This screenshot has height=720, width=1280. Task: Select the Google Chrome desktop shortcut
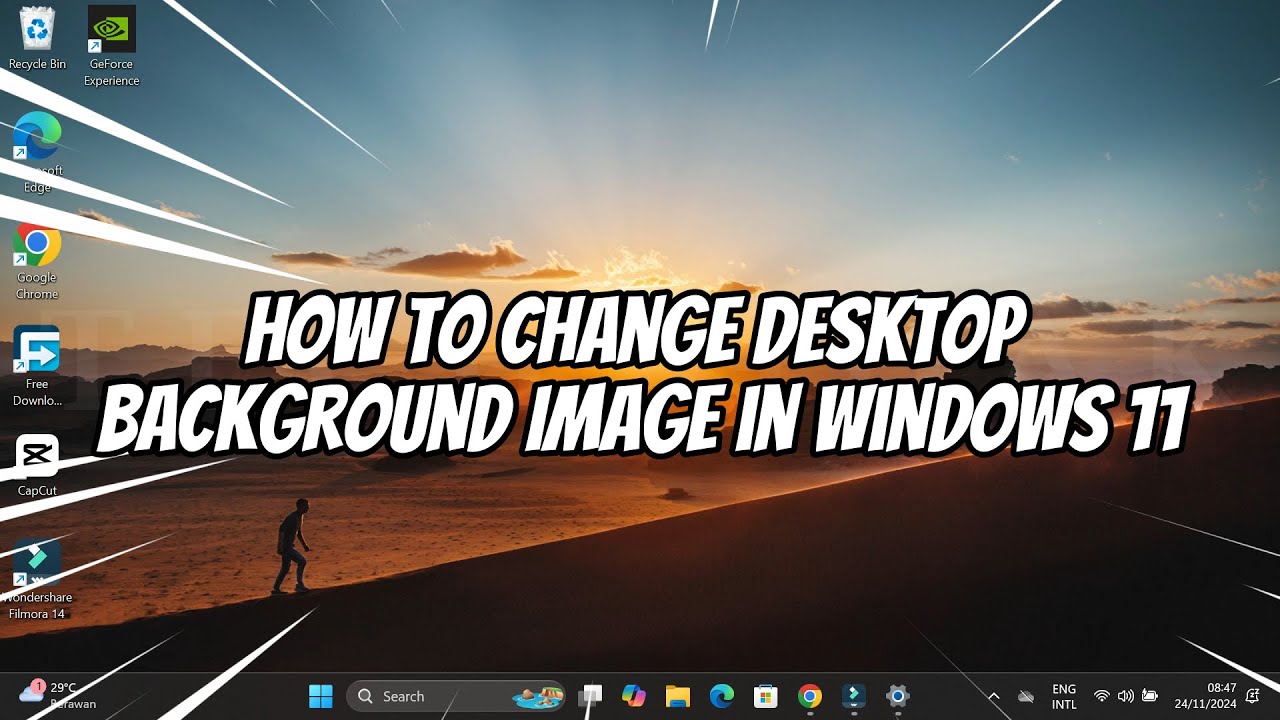(x=37, y=261)
